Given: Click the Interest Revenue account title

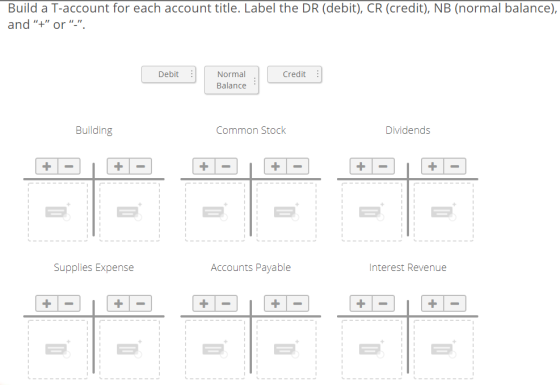Looking at the screenshot, I should click(408, 268).
